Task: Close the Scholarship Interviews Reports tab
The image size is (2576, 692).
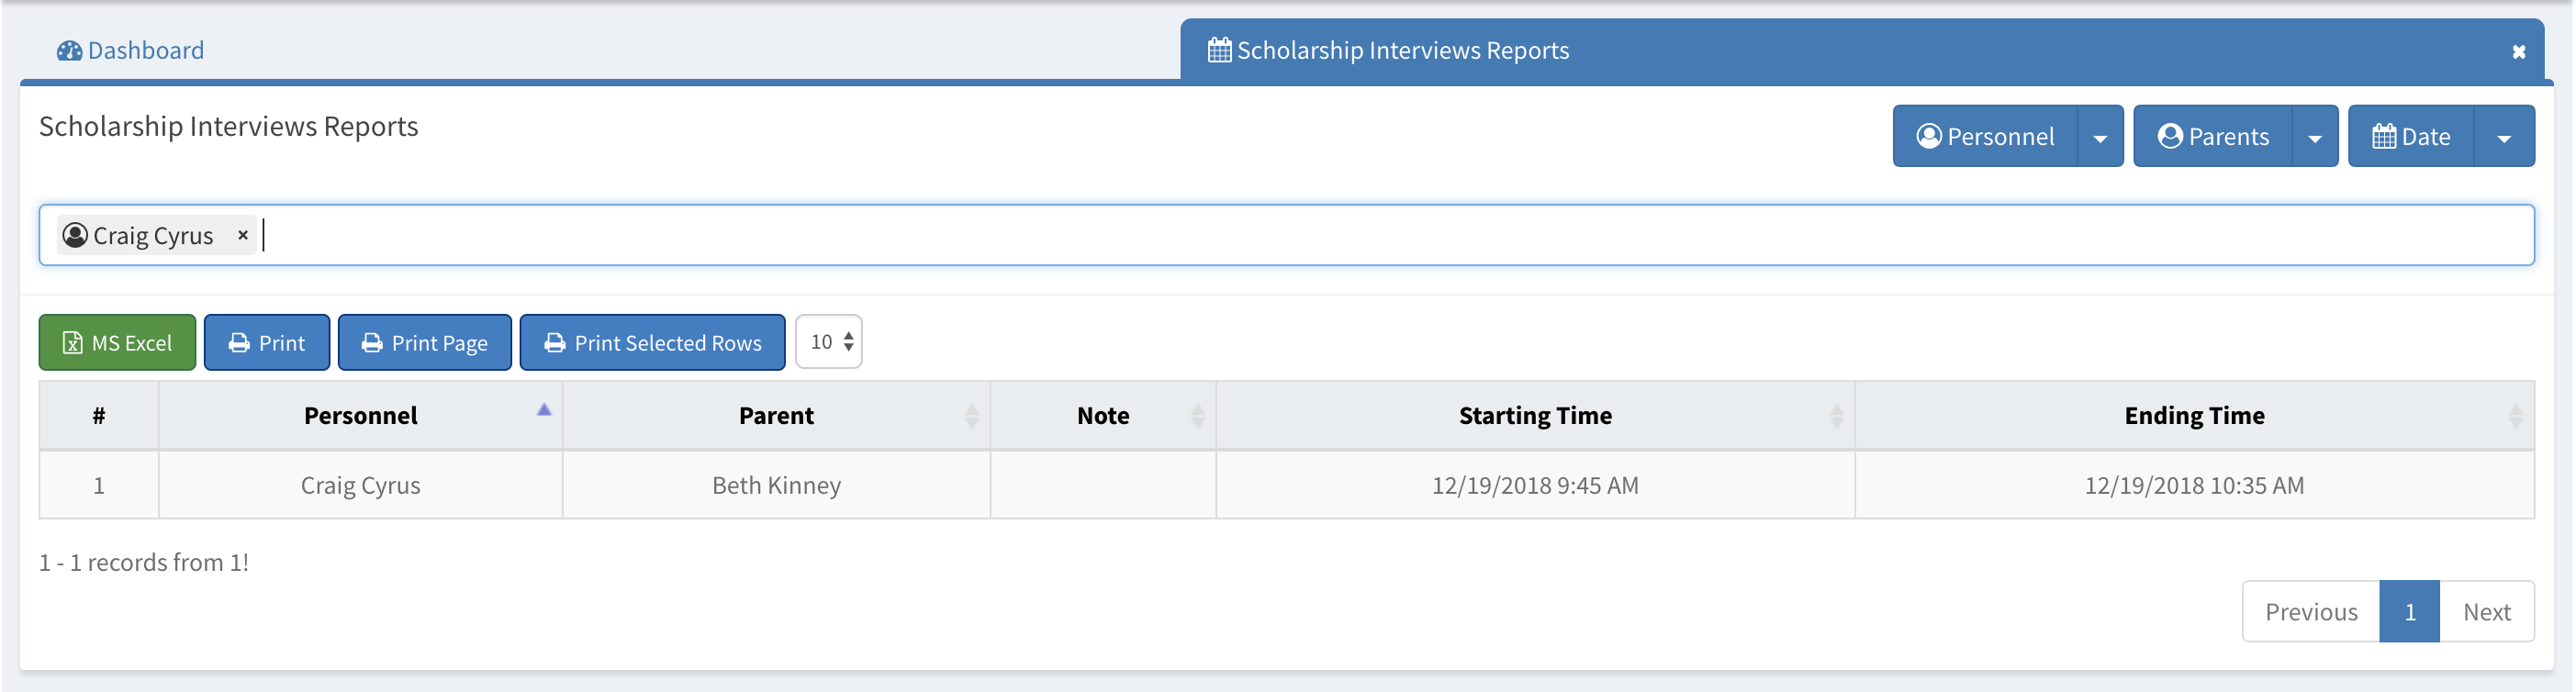Action: coord(2519,51)
